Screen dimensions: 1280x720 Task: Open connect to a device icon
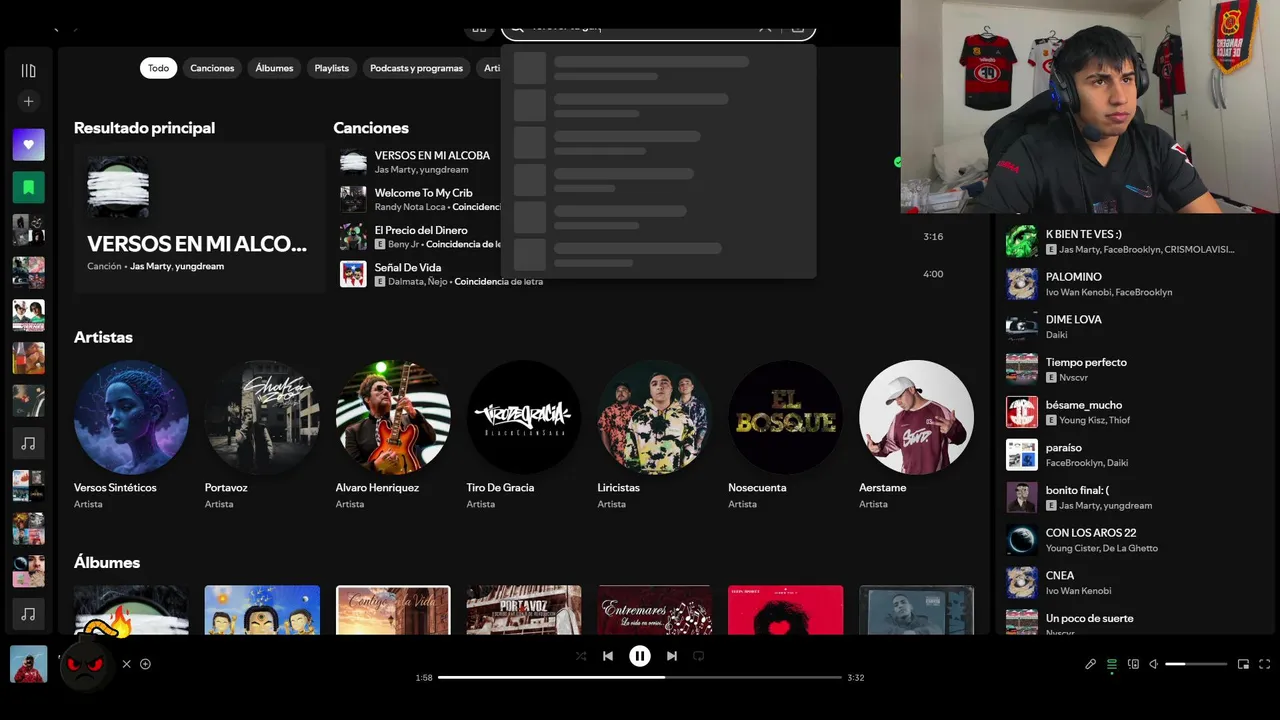[x=1133, y=664]
